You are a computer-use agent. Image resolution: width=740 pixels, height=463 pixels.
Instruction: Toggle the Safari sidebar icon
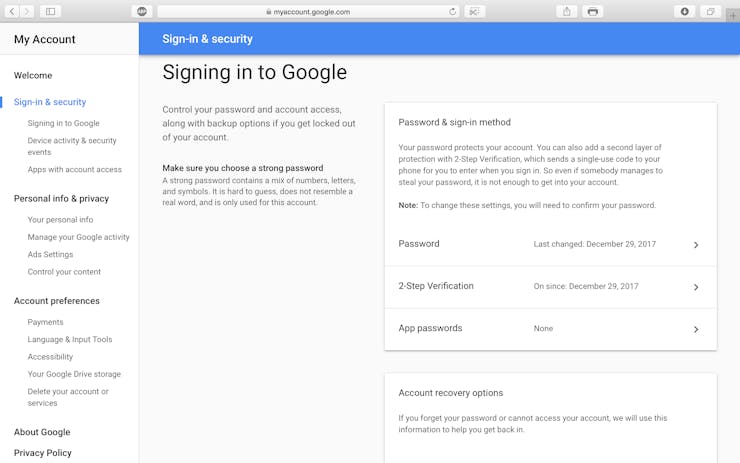[x=50, y=11]
